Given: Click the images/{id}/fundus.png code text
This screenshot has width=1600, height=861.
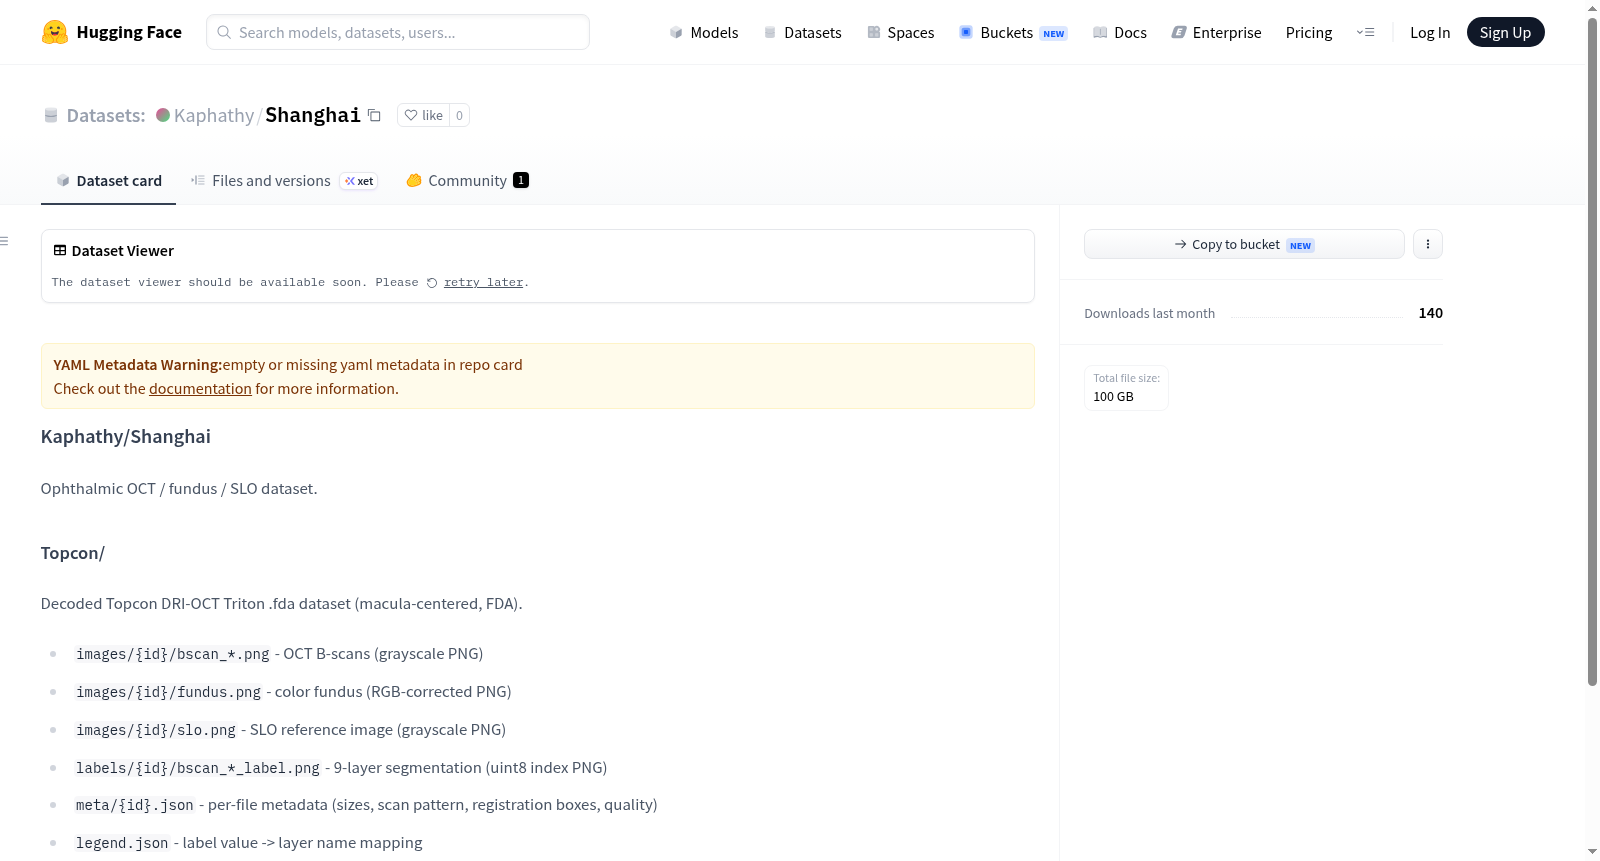Looking at the screenshot, I should point(168,692).
